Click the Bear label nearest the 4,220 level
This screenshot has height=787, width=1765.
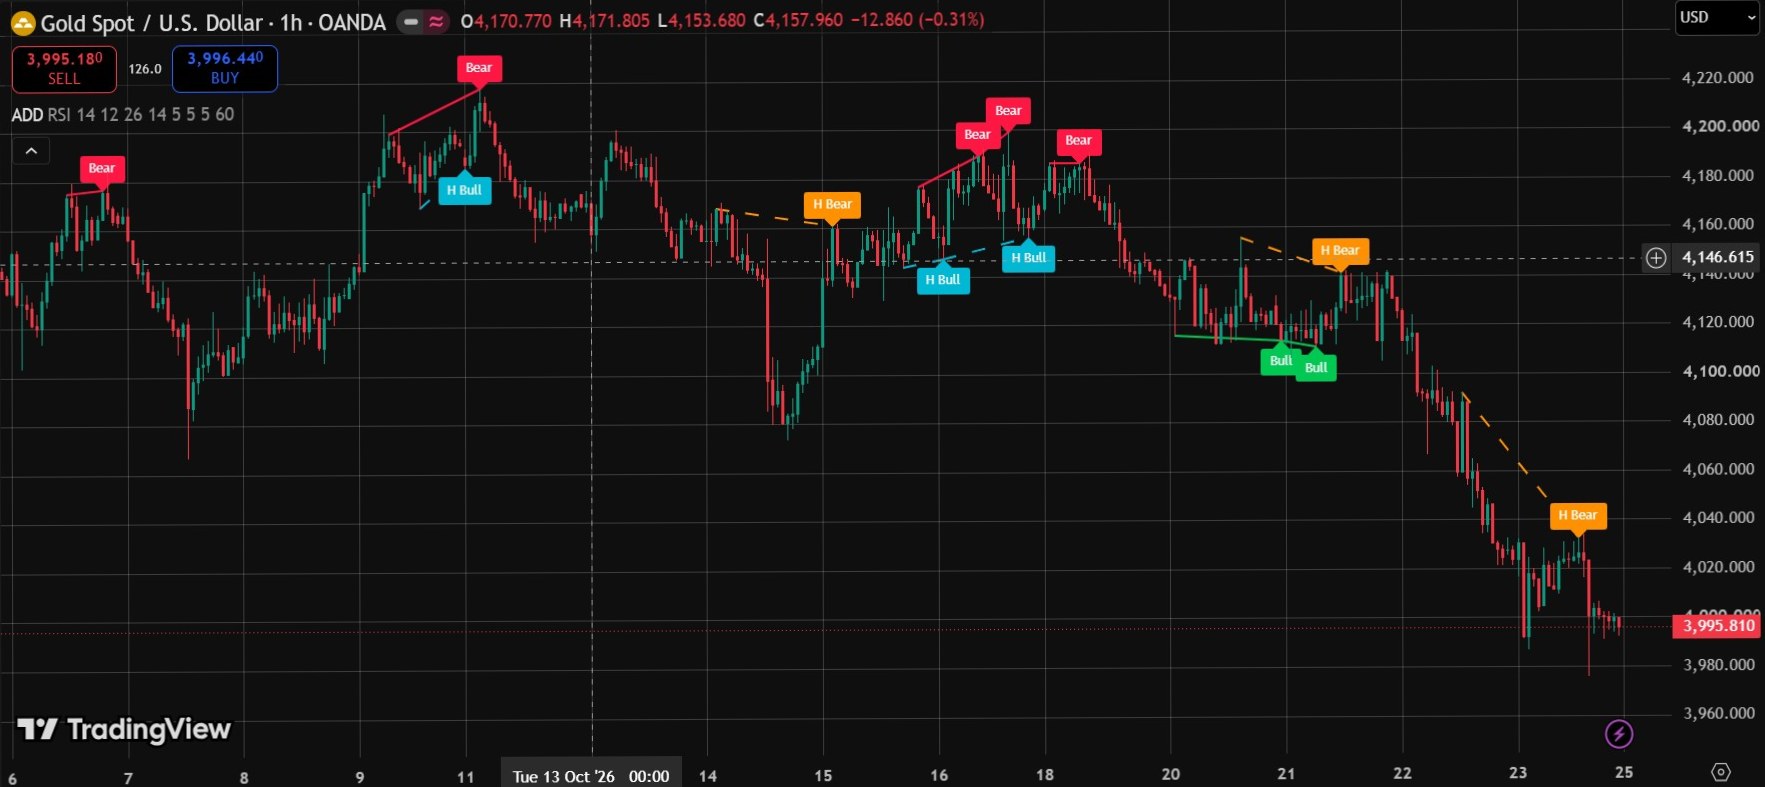pos(479,68)
